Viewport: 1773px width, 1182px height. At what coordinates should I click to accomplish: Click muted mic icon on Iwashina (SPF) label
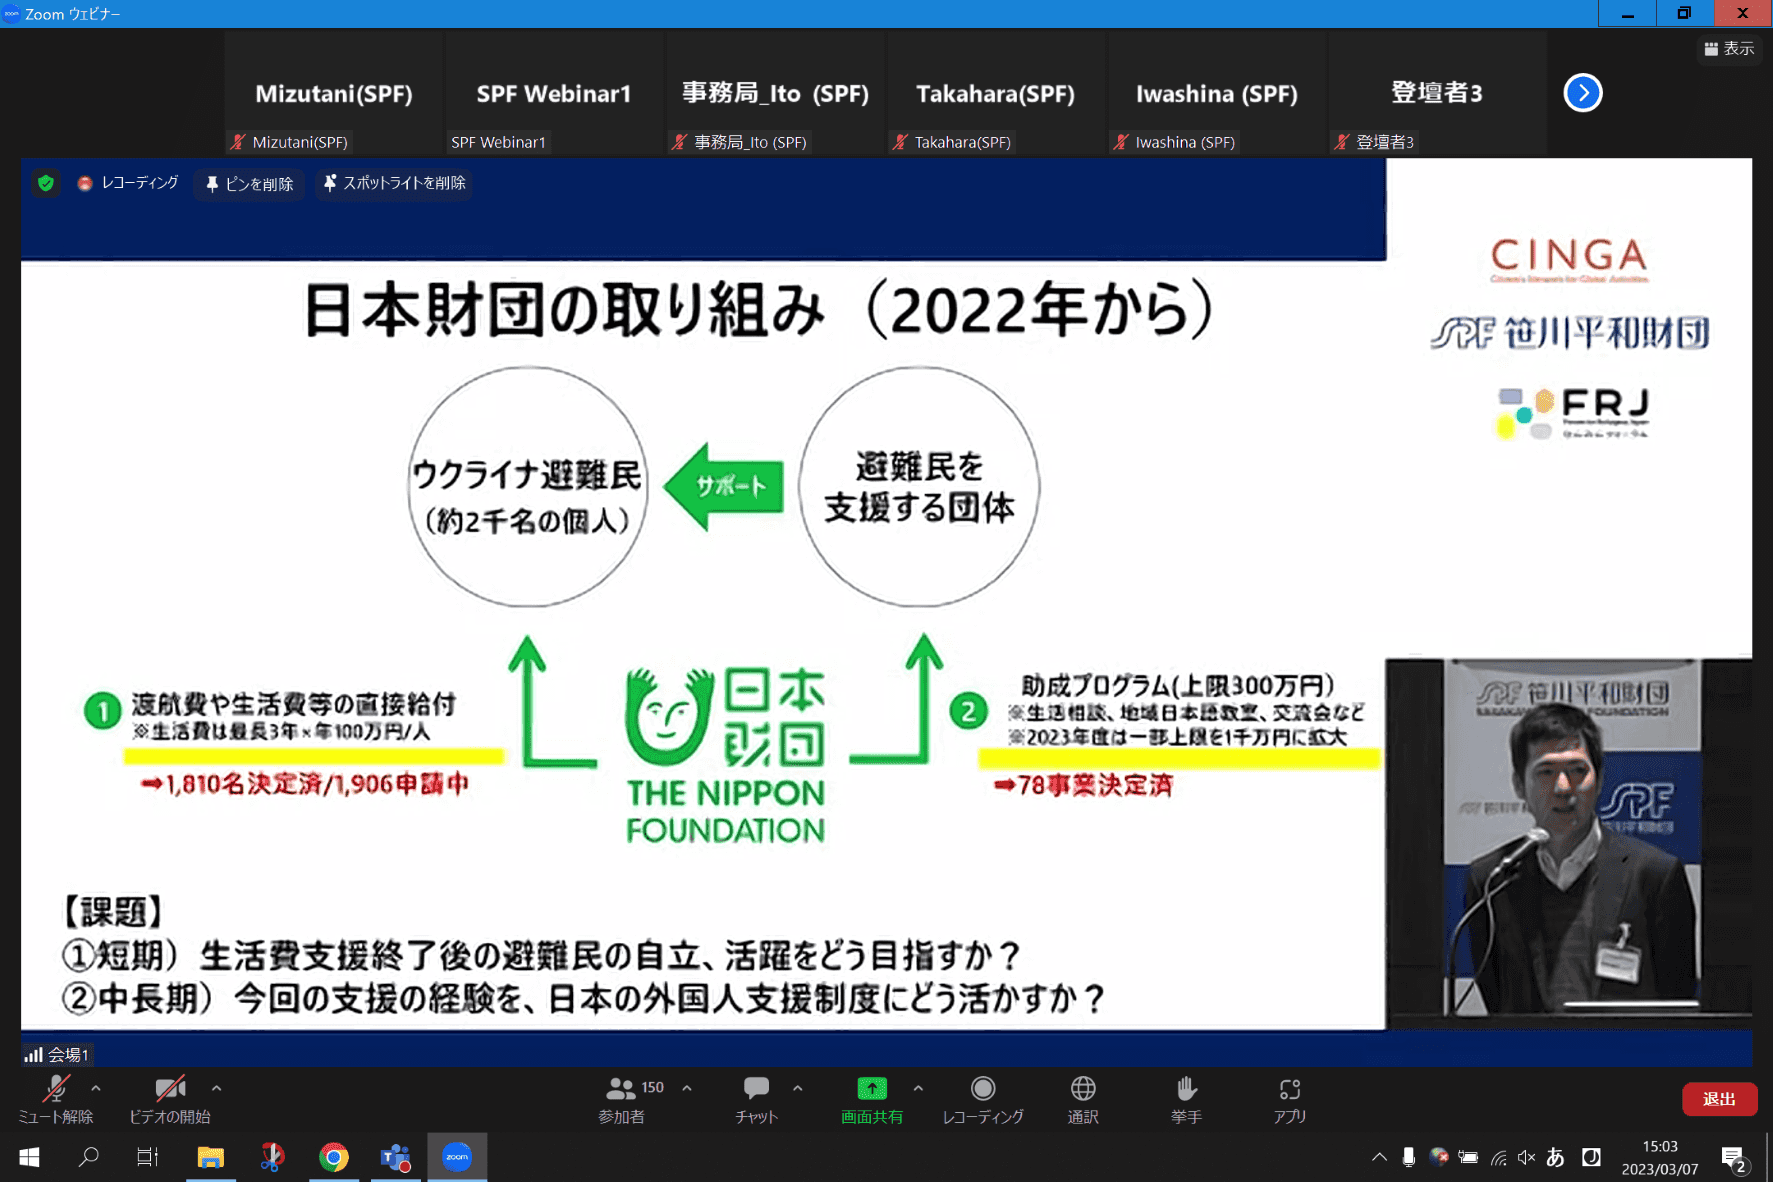coord(1122,142)
